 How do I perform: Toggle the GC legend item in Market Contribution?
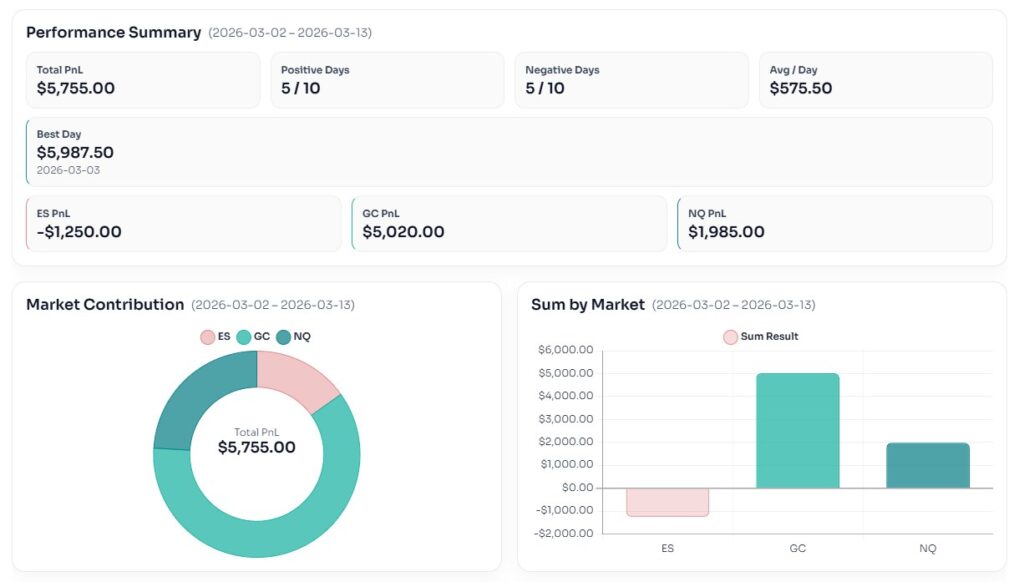pyautogui.click(x=253, y=337)
